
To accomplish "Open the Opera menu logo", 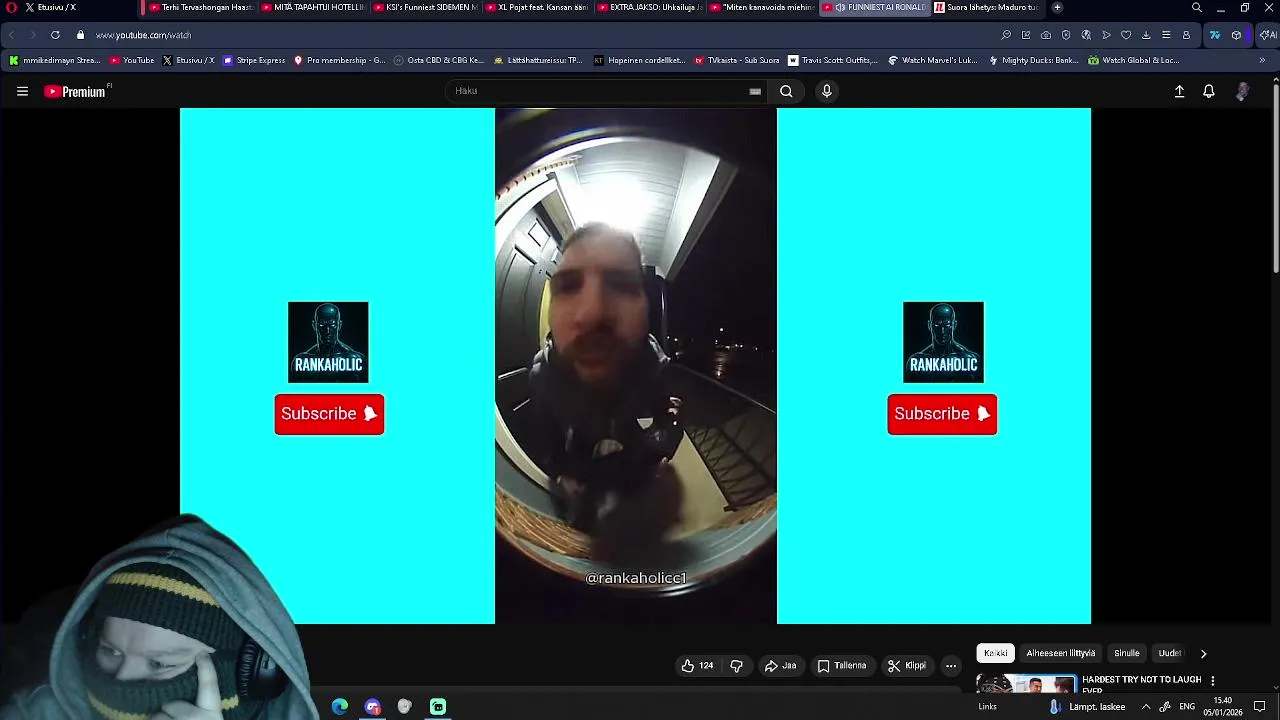I will 11,7.
